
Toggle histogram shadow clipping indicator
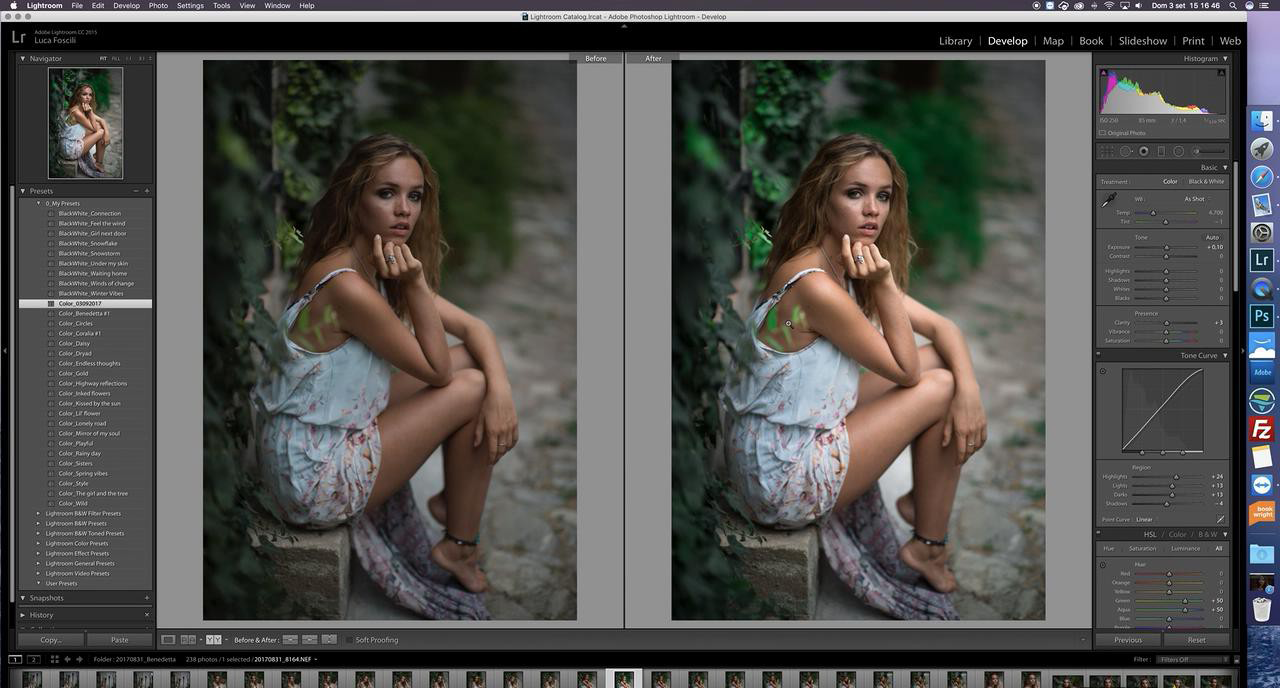1103,71
